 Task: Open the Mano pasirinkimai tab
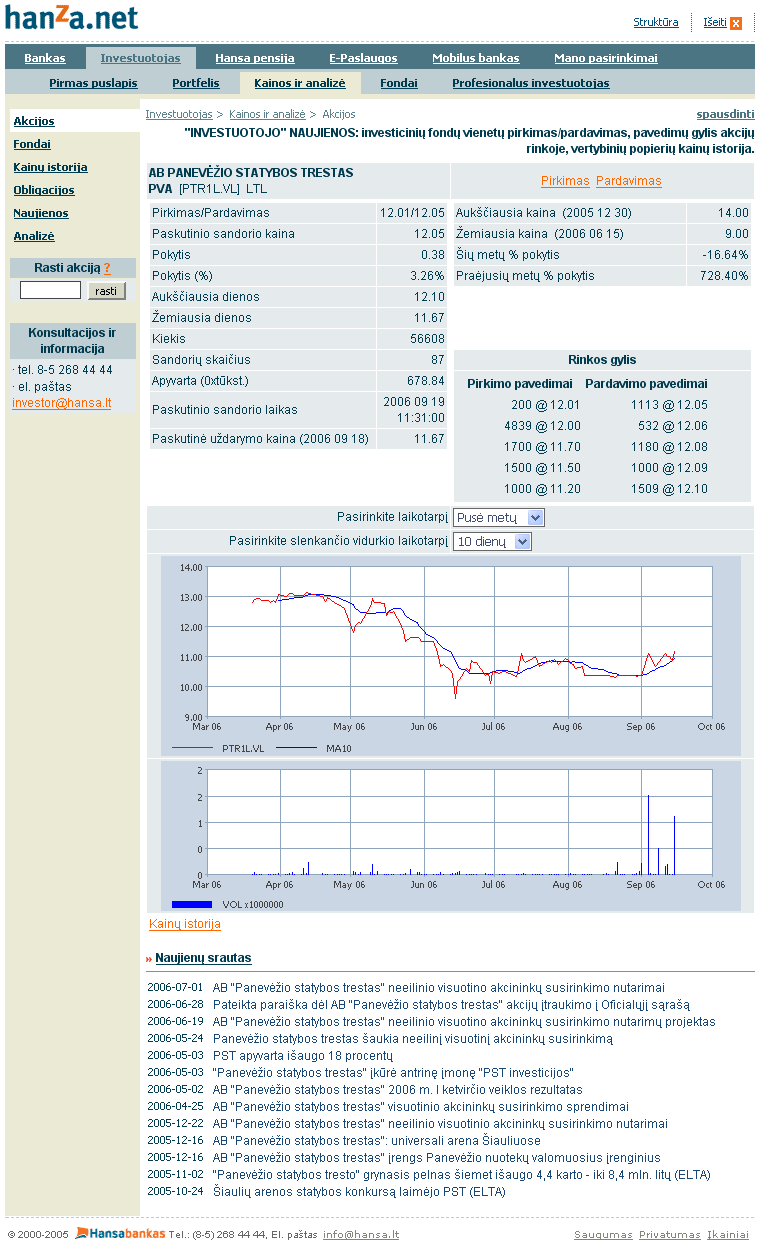pyautogui.click(x=606, y=58)
